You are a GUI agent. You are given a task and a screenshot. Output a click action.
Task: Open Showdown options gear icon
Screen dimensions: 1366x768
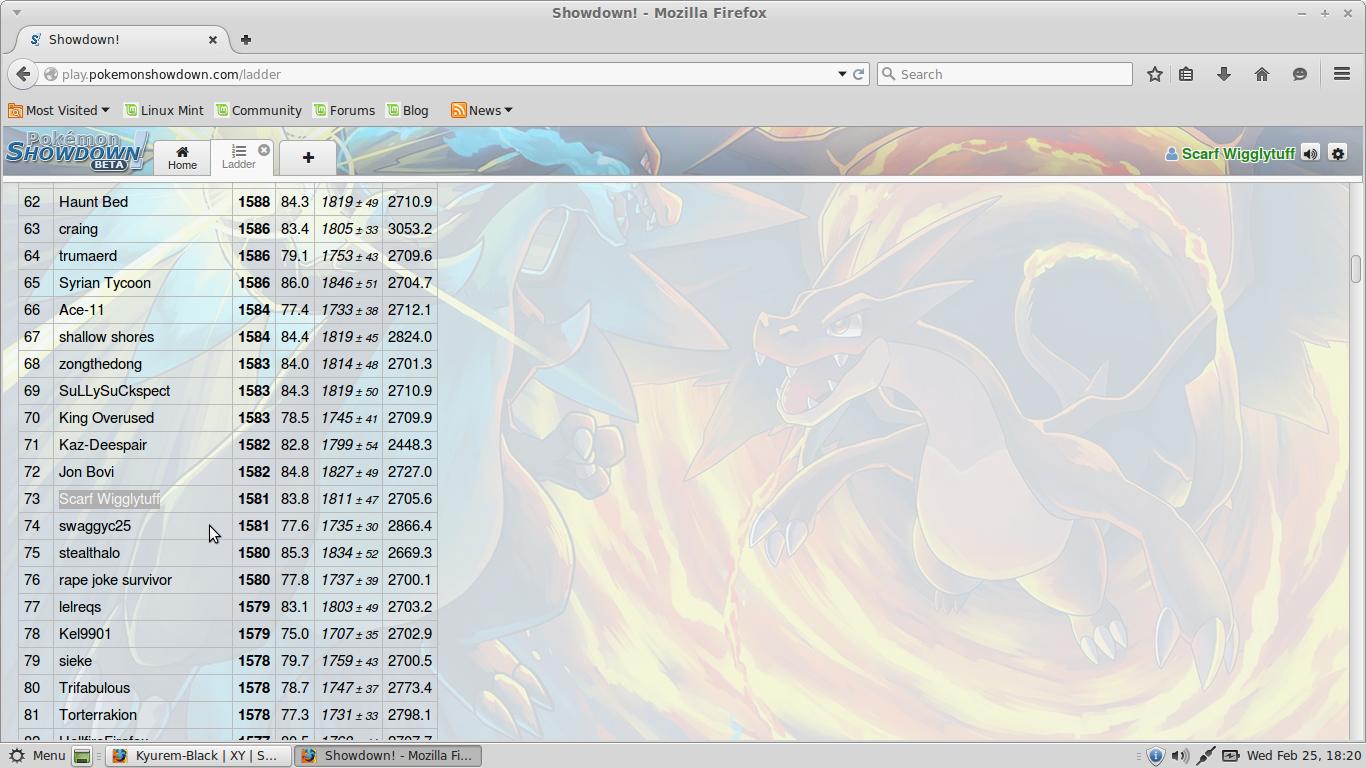pyautogui.click(x=1338, y=154)
